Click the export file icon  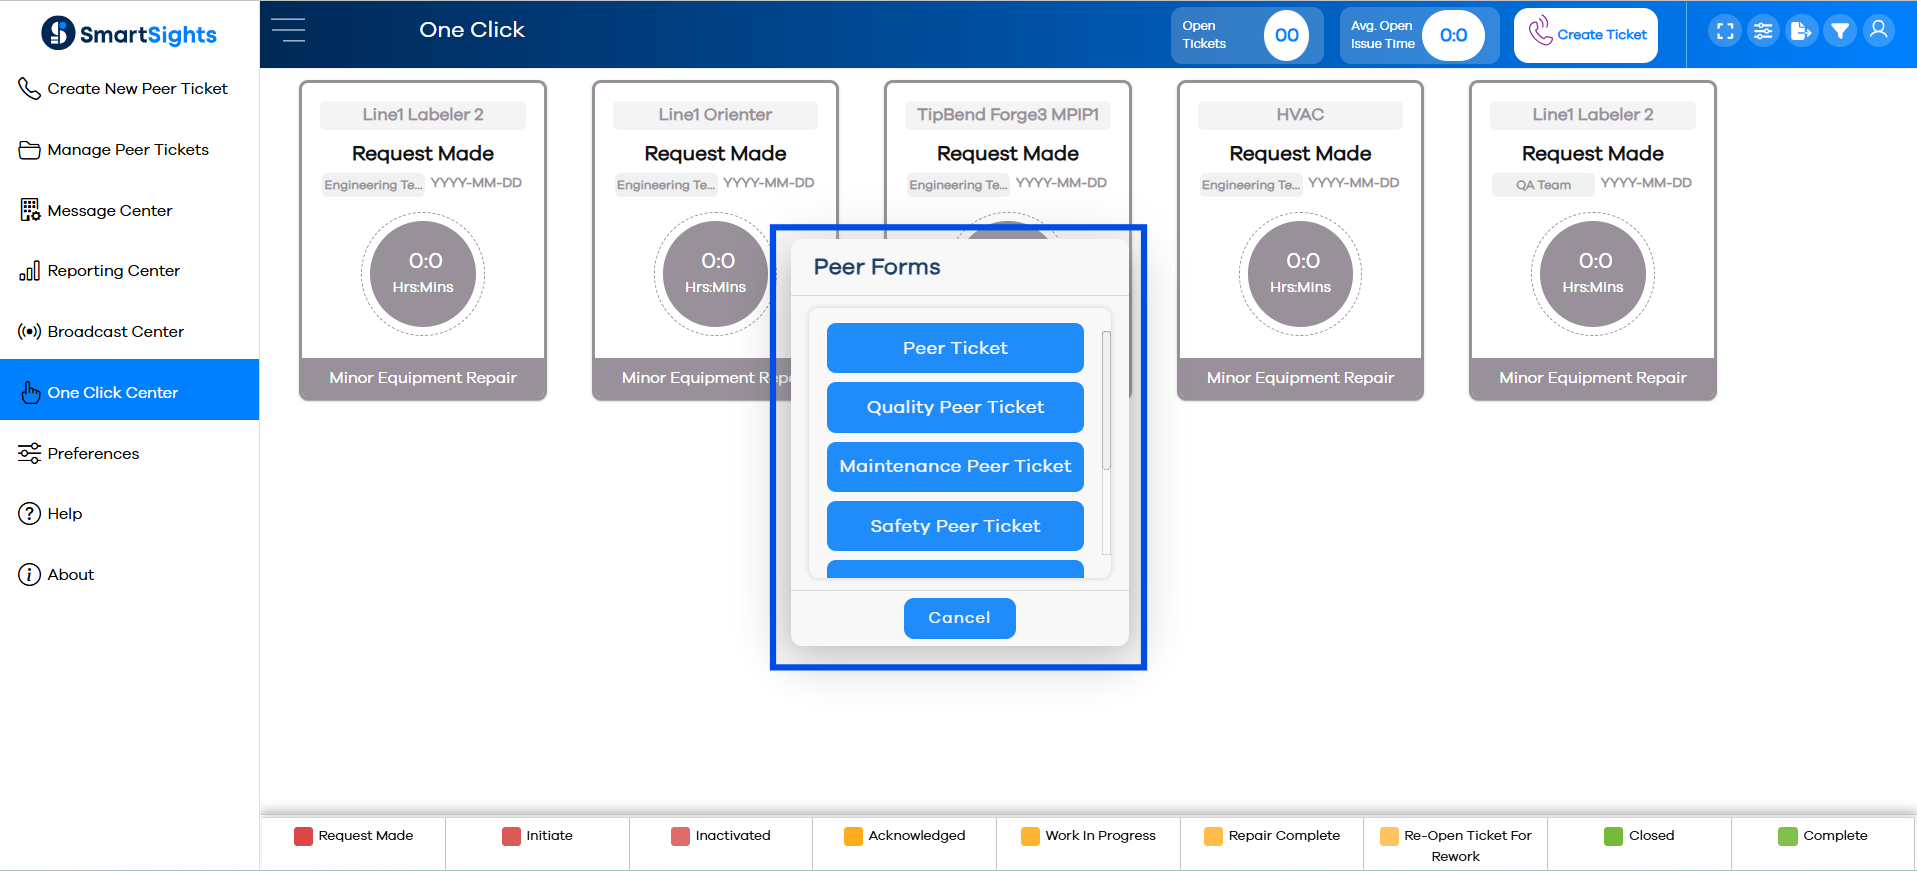coord(1801,31)
